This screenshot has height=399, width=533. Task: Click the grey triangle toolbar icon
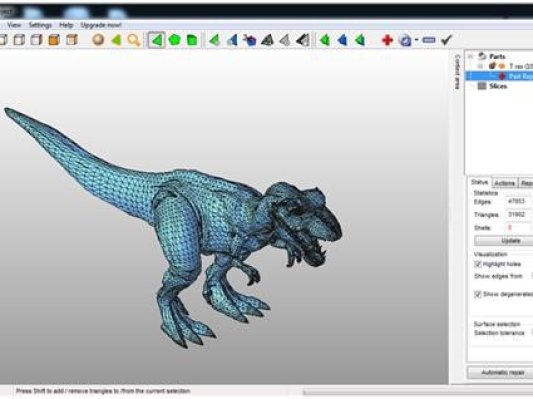(x=285, y=40)
